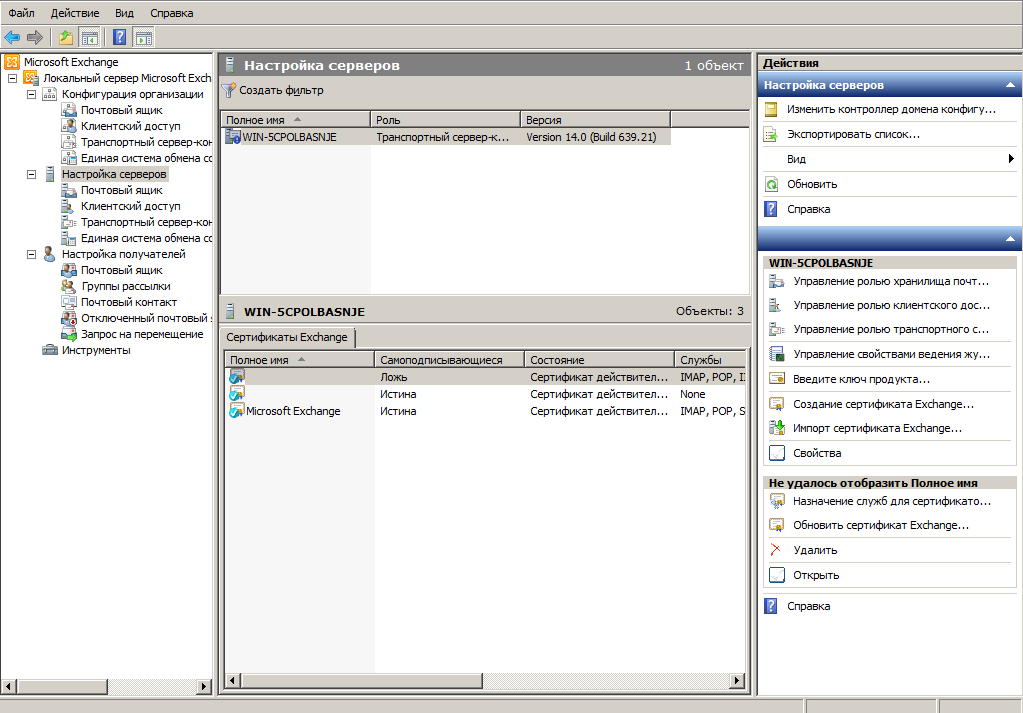The image size is (1023, 713).
Task: Click the blue Help toolbar icon
Action: 119,37
